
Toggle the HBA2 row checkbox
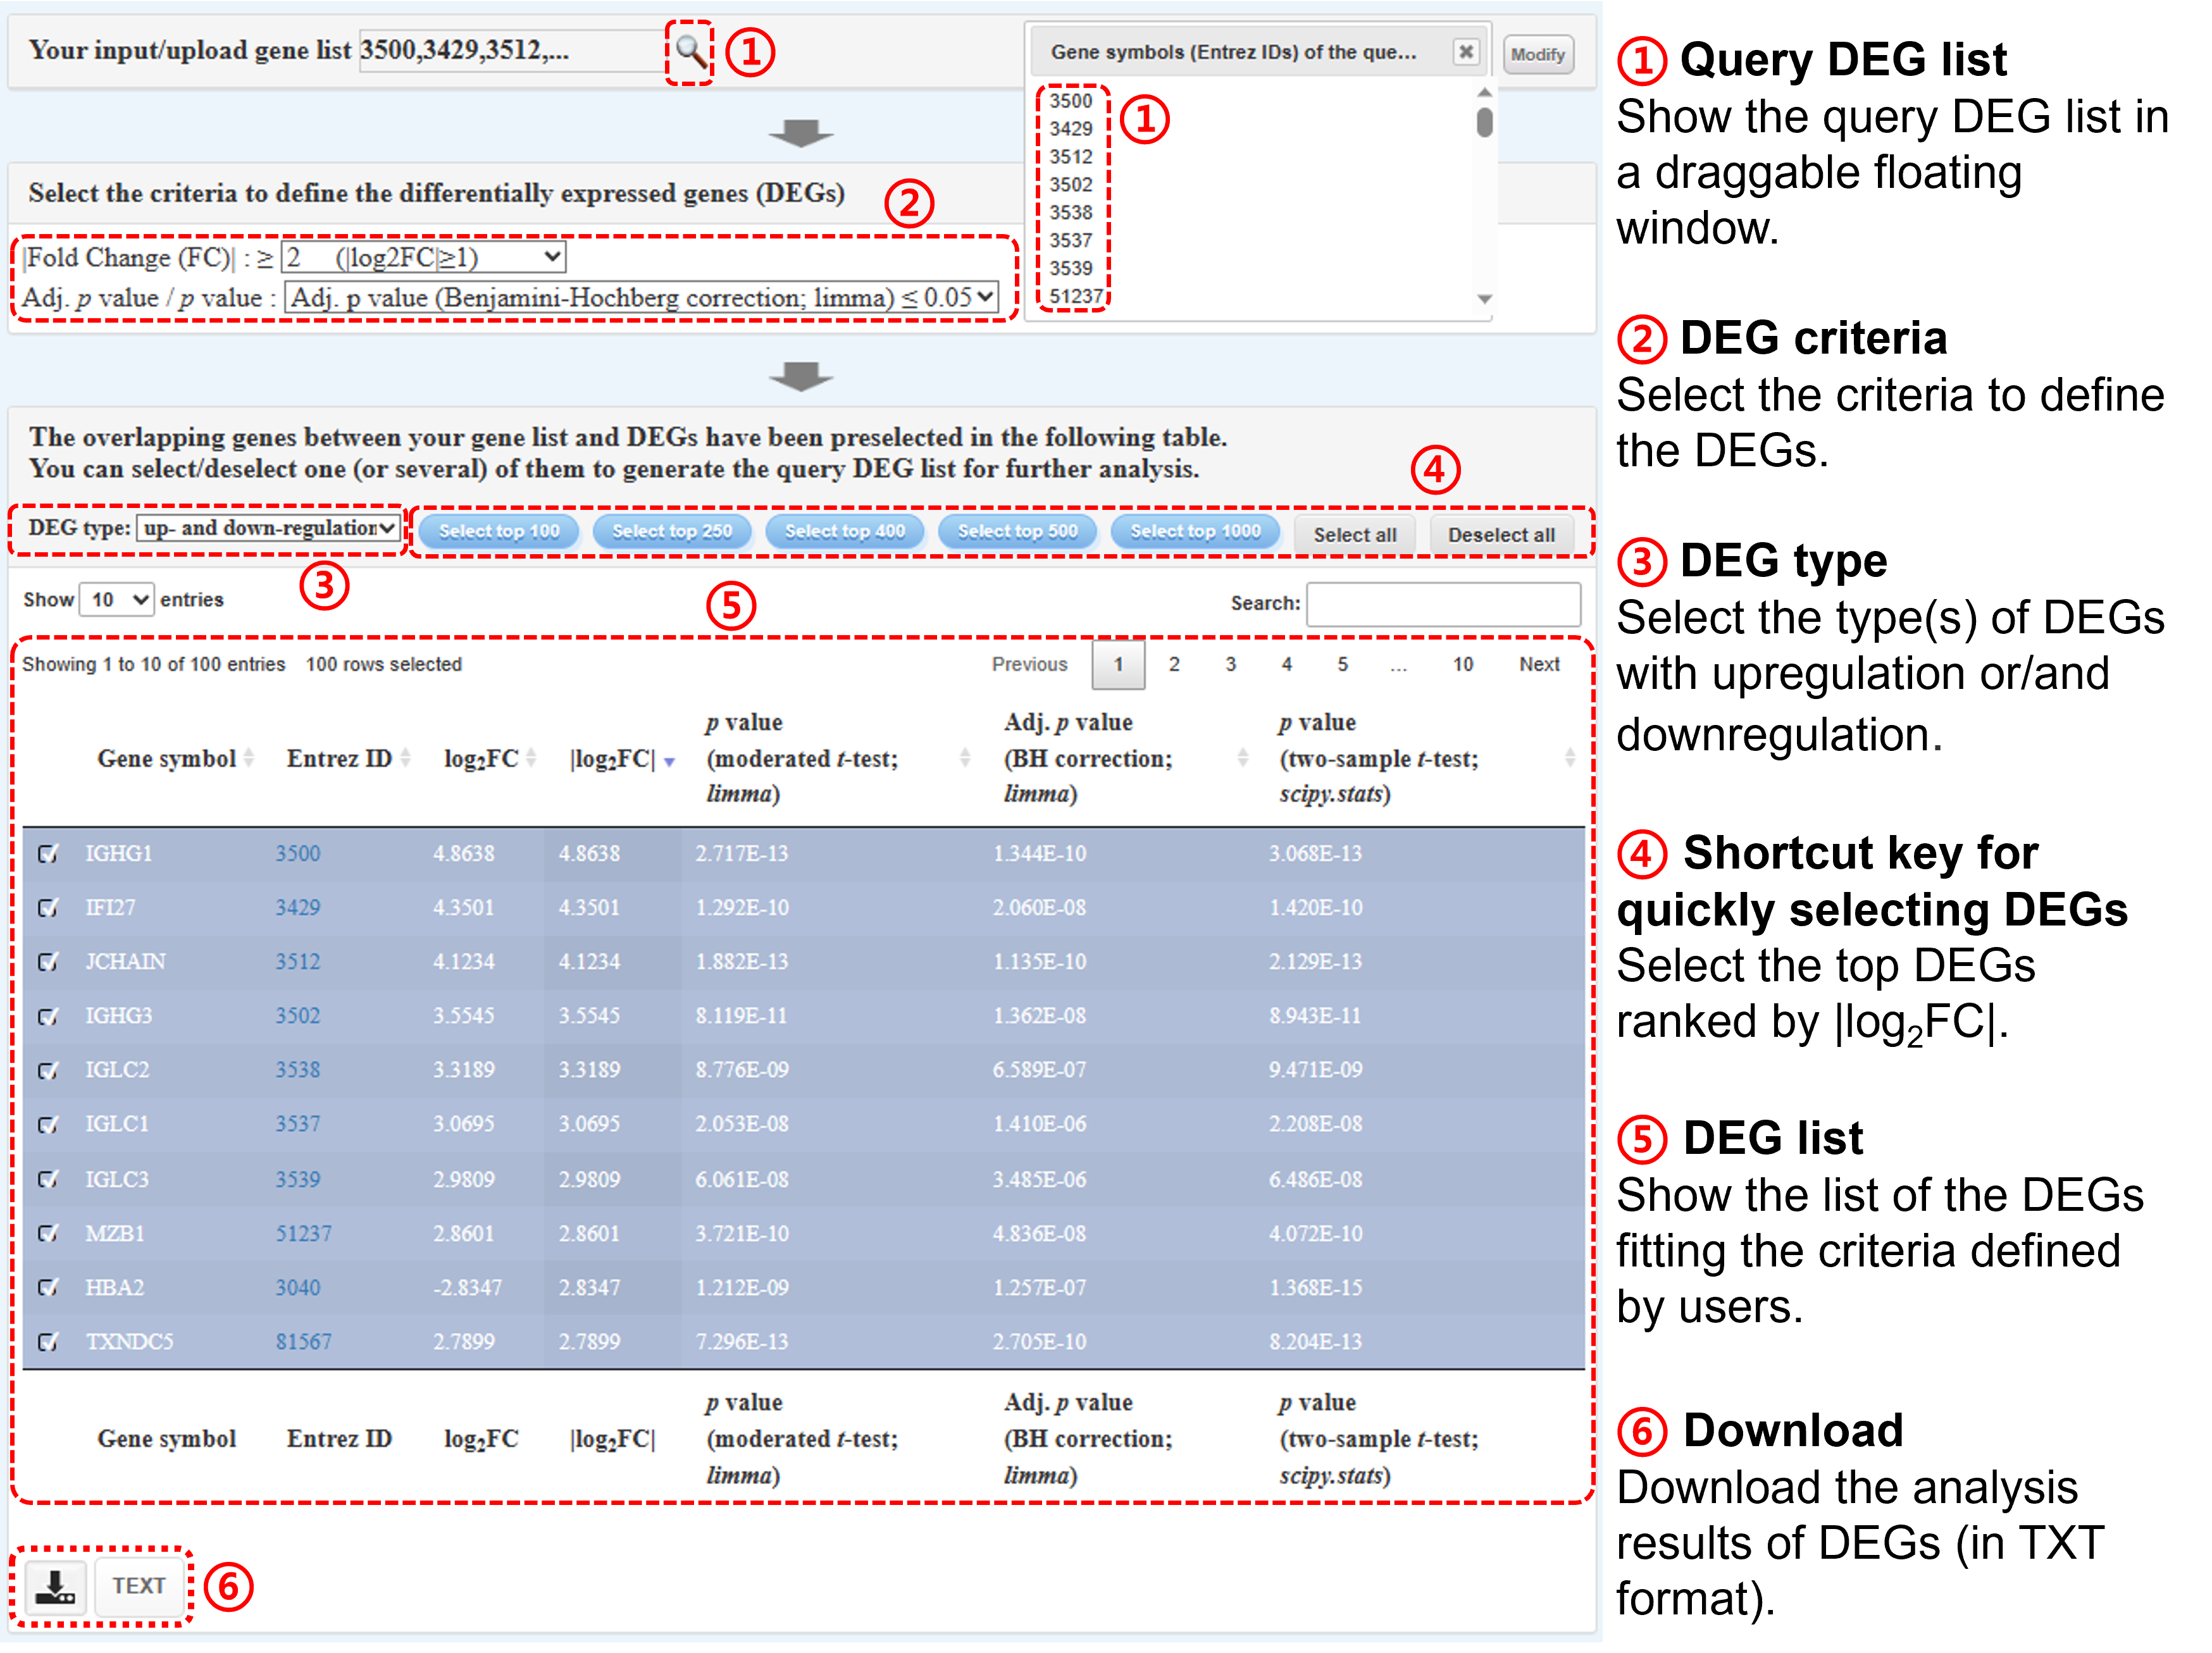pos(47,1288)
